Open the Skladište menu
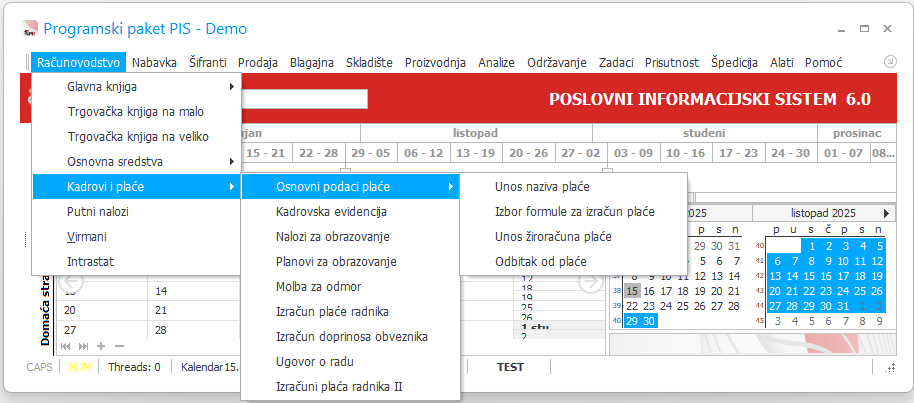The width and height of the screenshot is (914, 403). click(369, 62)
